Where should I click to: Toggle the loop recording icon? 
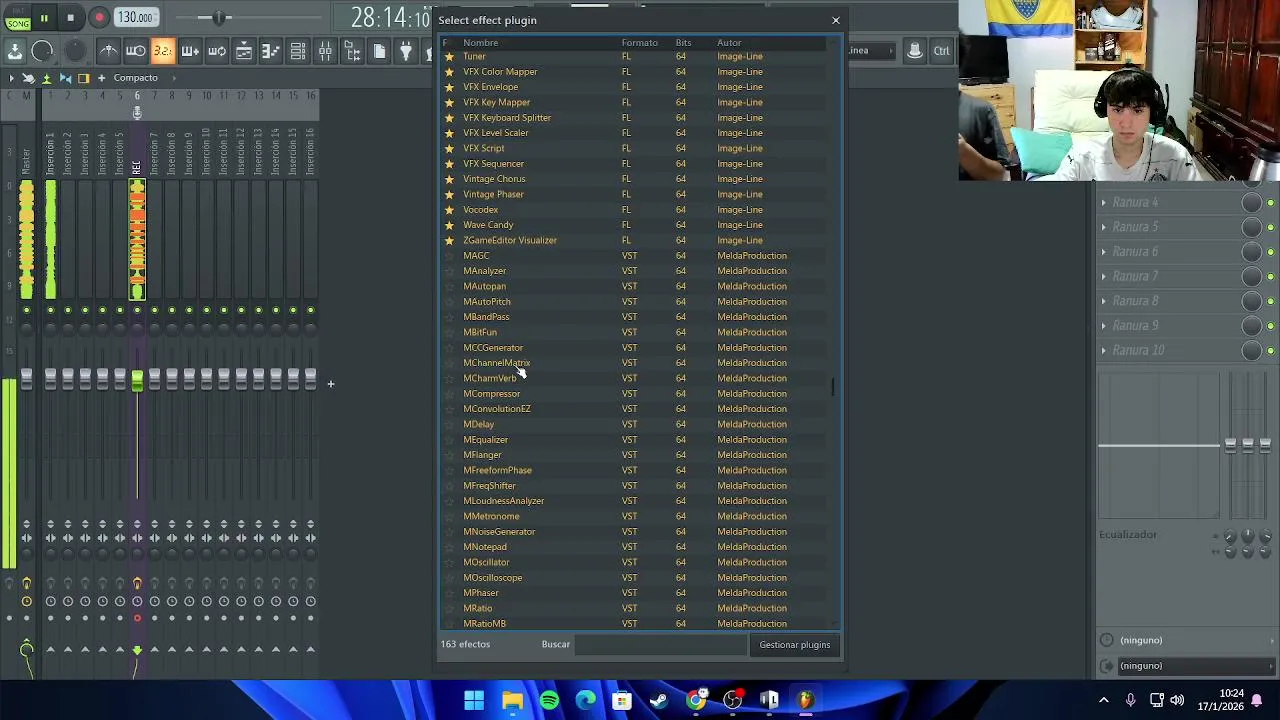[216, 51]
